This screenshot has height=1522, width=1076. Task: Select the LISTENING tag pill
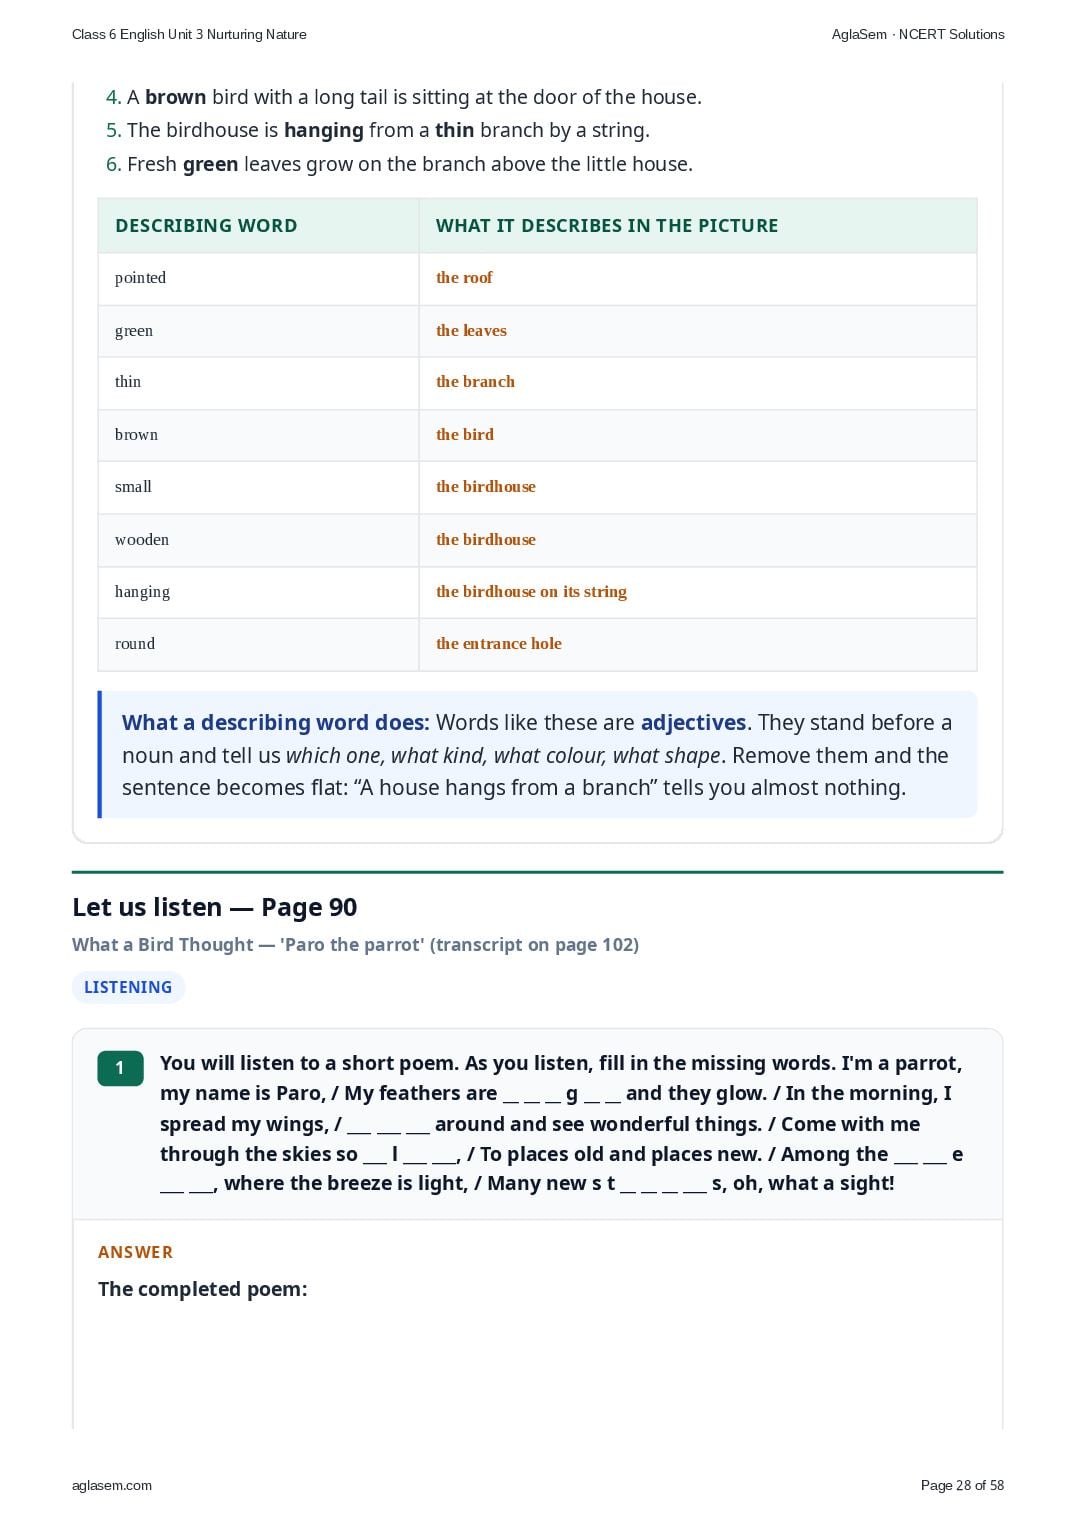pyautogui.click(x=128, y=987)
